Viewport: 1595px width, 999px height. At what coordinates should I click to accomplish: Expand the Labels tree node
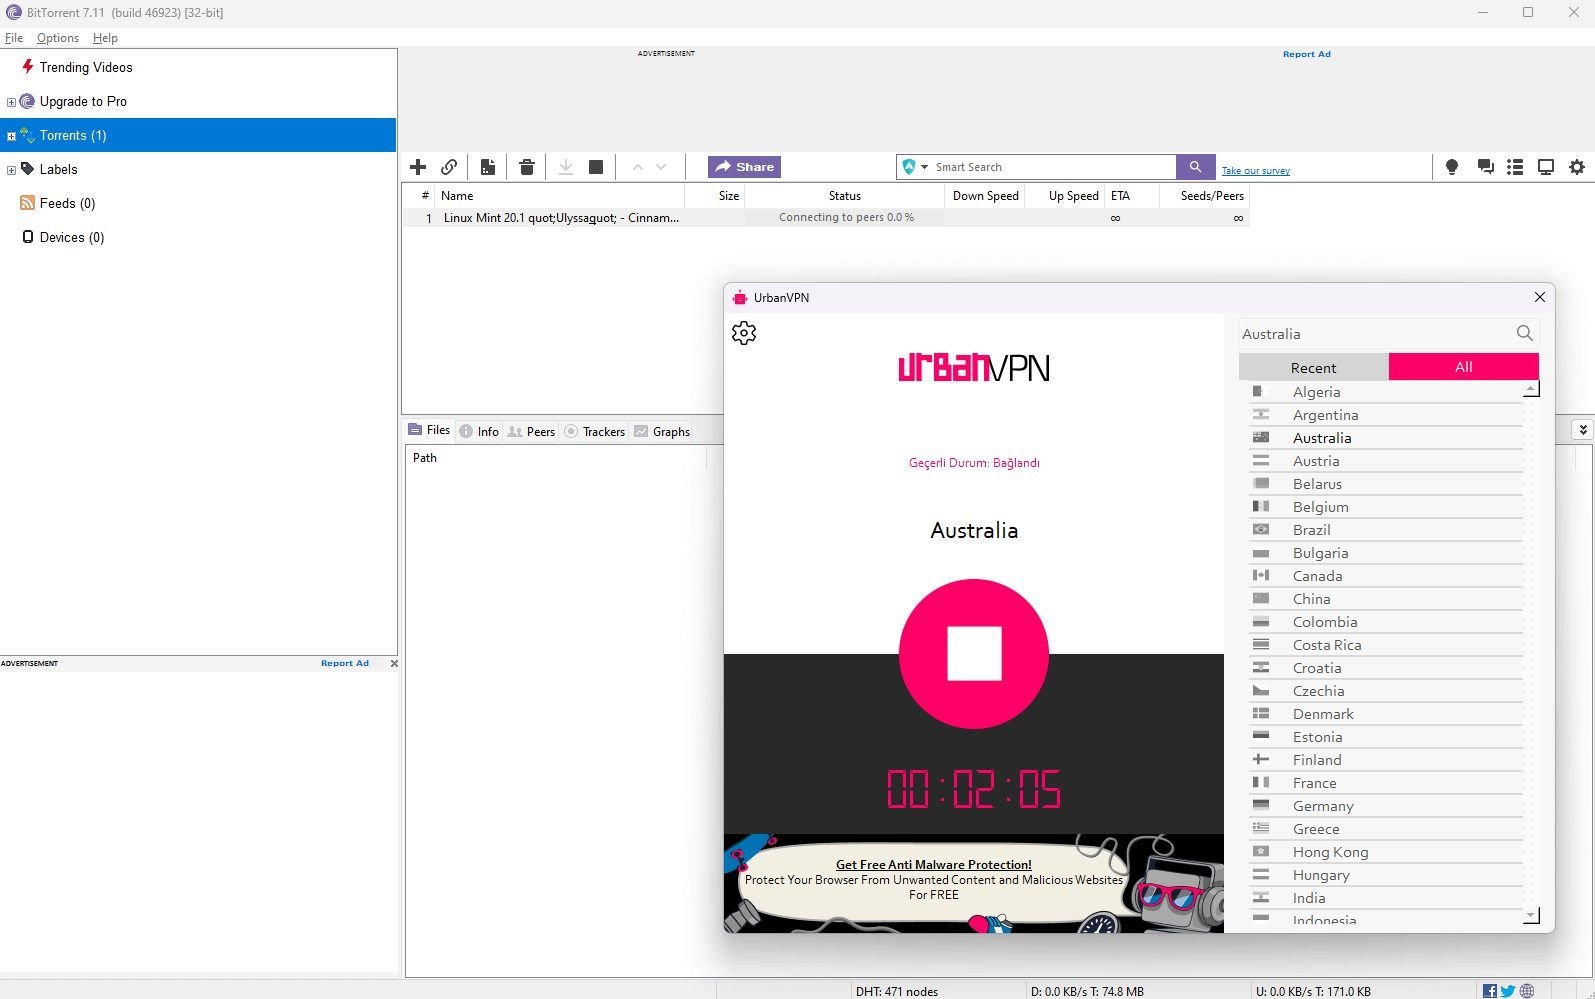coord(11,170)
